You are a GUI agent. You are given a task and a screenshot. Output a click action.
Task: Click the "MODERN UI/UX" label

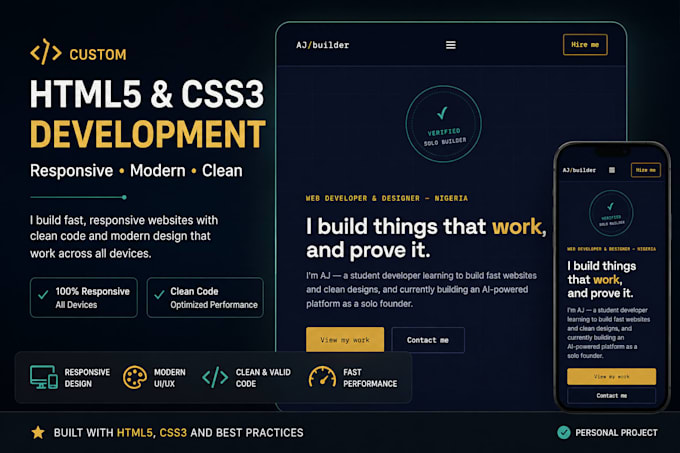170,378
